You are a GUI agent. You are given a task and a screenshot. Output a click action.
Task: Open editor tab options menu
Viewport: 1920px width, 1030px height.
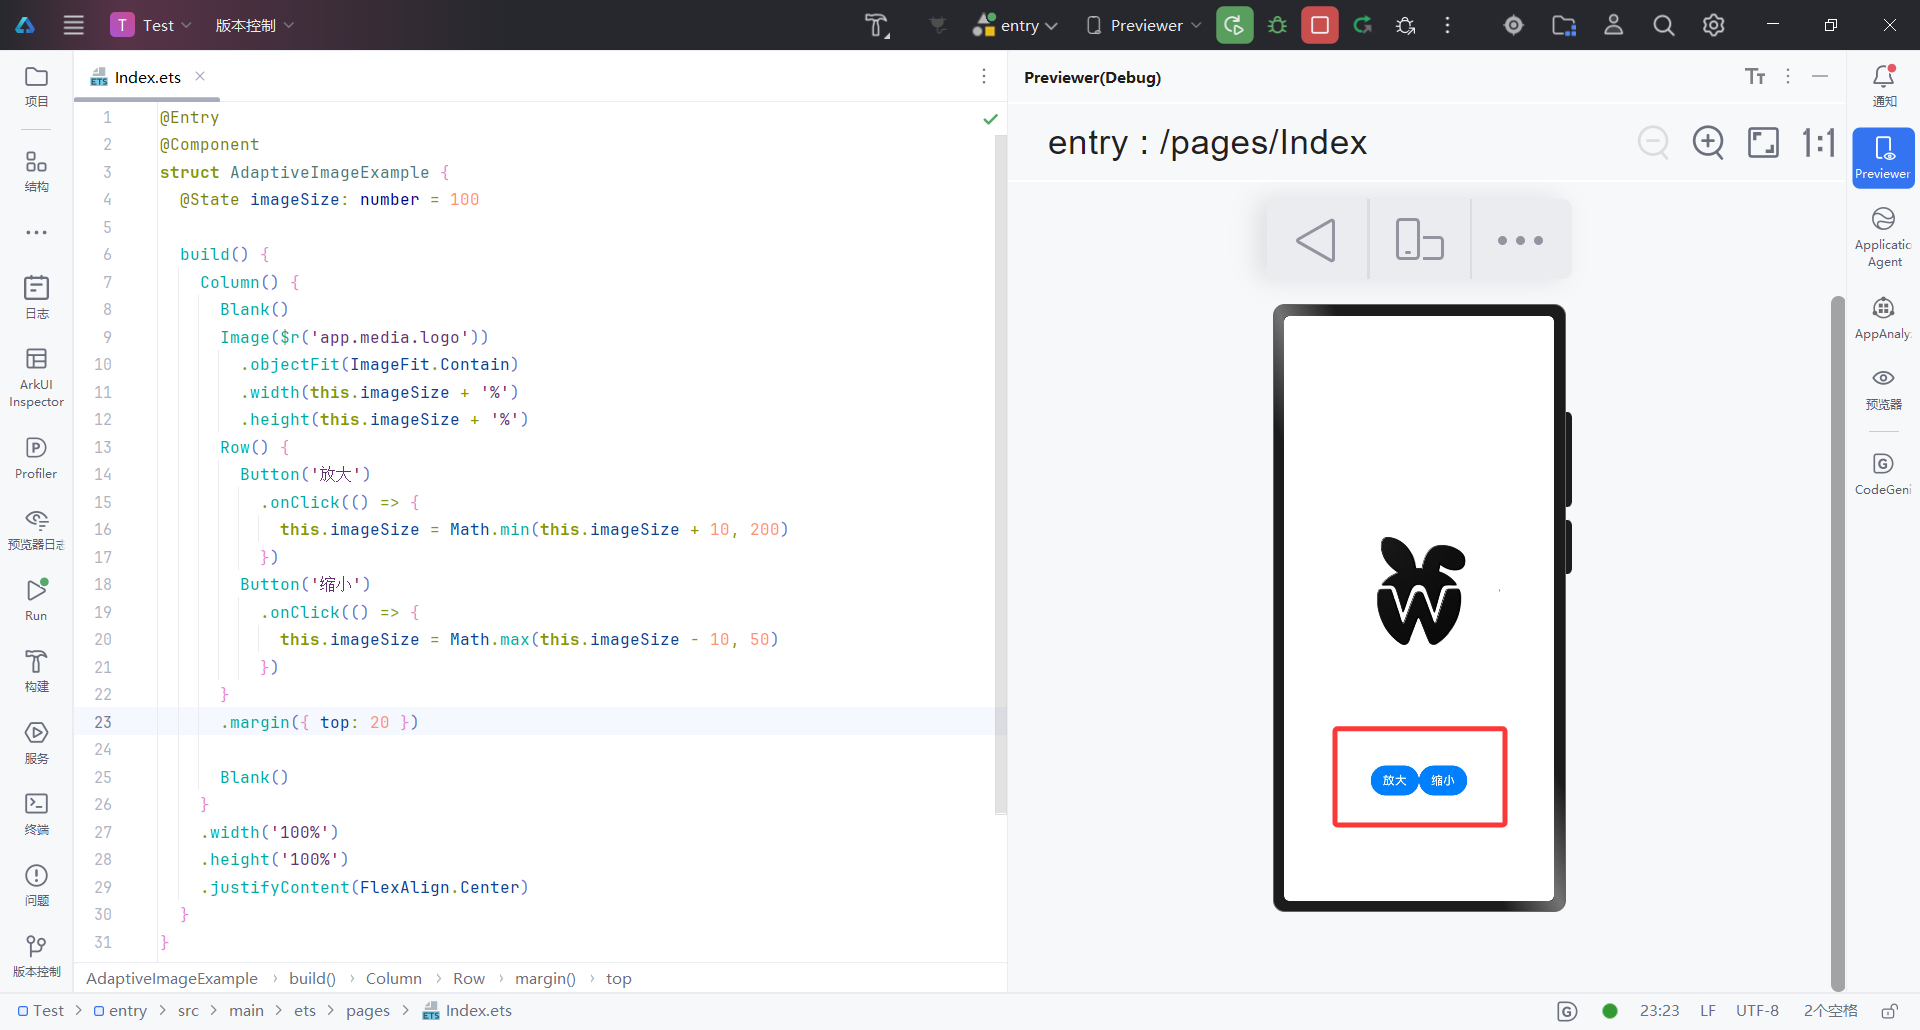tap(984, 76)
